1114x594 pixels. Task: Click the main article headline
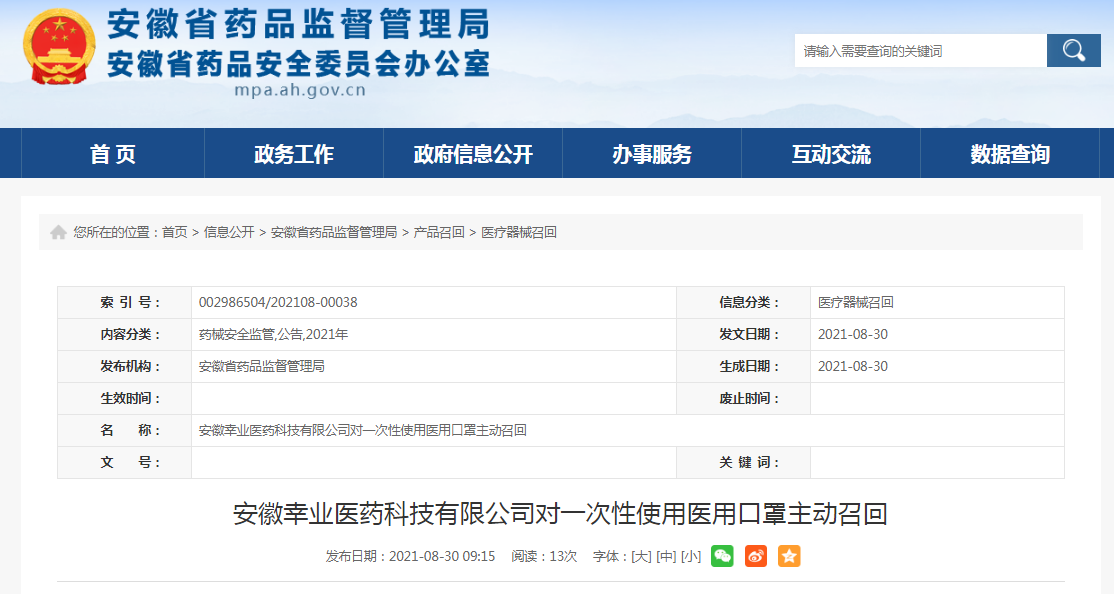561,513
